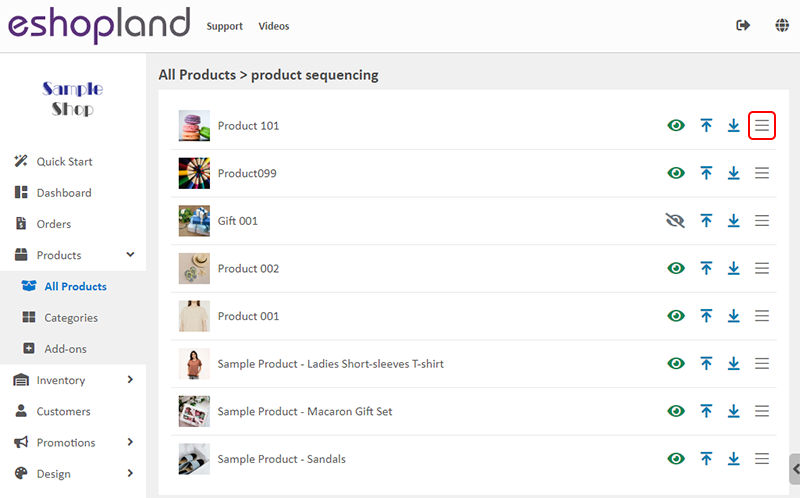
Task: Collapse the Products menu chevron
Action: [131, 255]
